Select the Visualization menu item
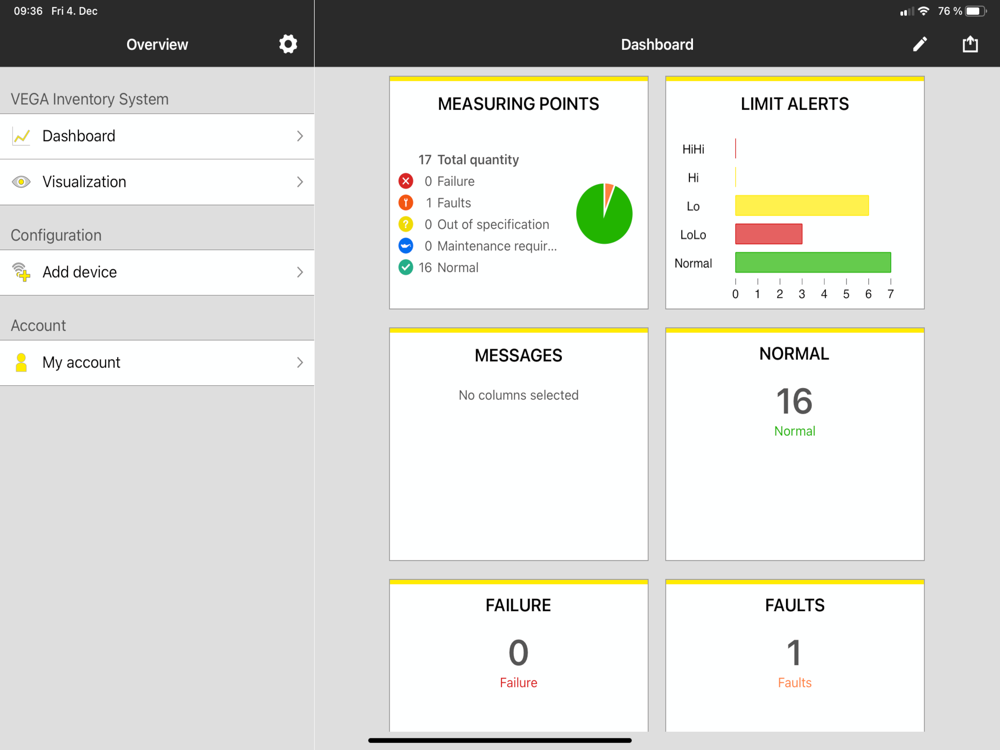1000x750 pixels. [157, 182]
